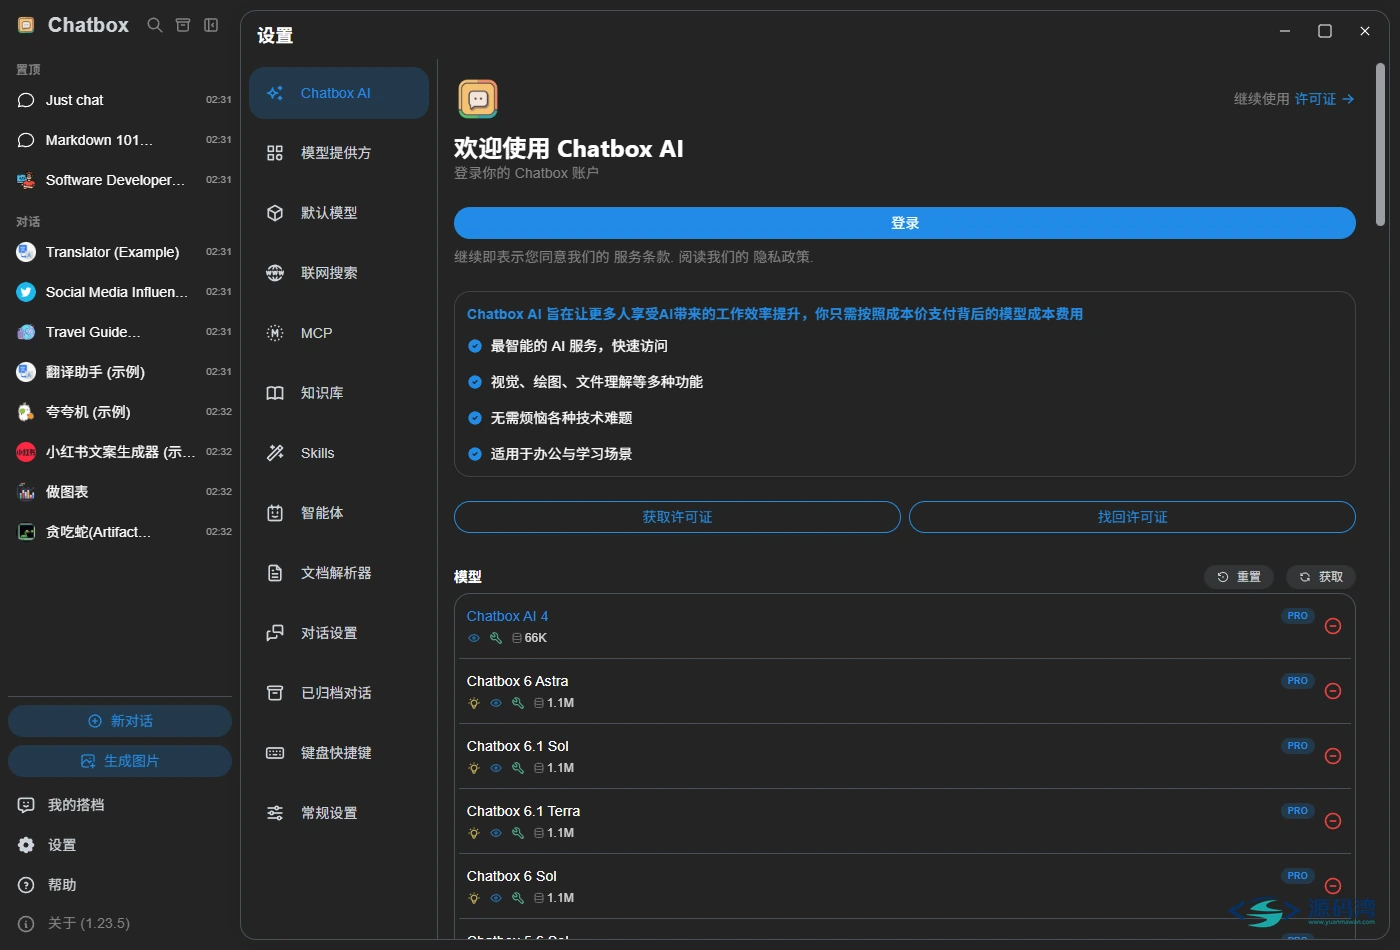Click 获取 to fetch models
Viewport: 1400px width, 950px height.
1321,577
